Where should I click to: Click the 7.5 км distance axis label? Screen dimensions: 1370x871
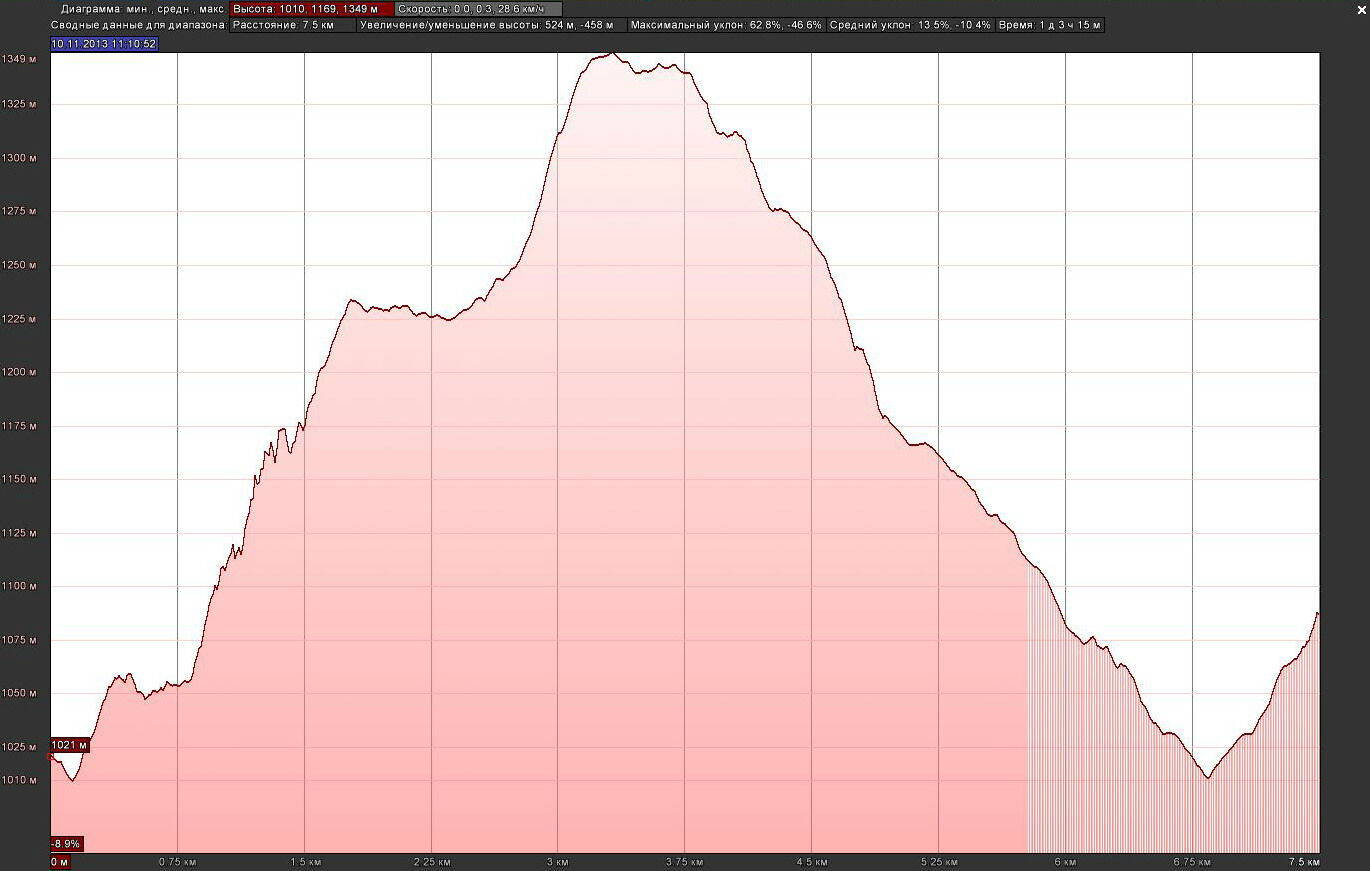(1303, 862)
